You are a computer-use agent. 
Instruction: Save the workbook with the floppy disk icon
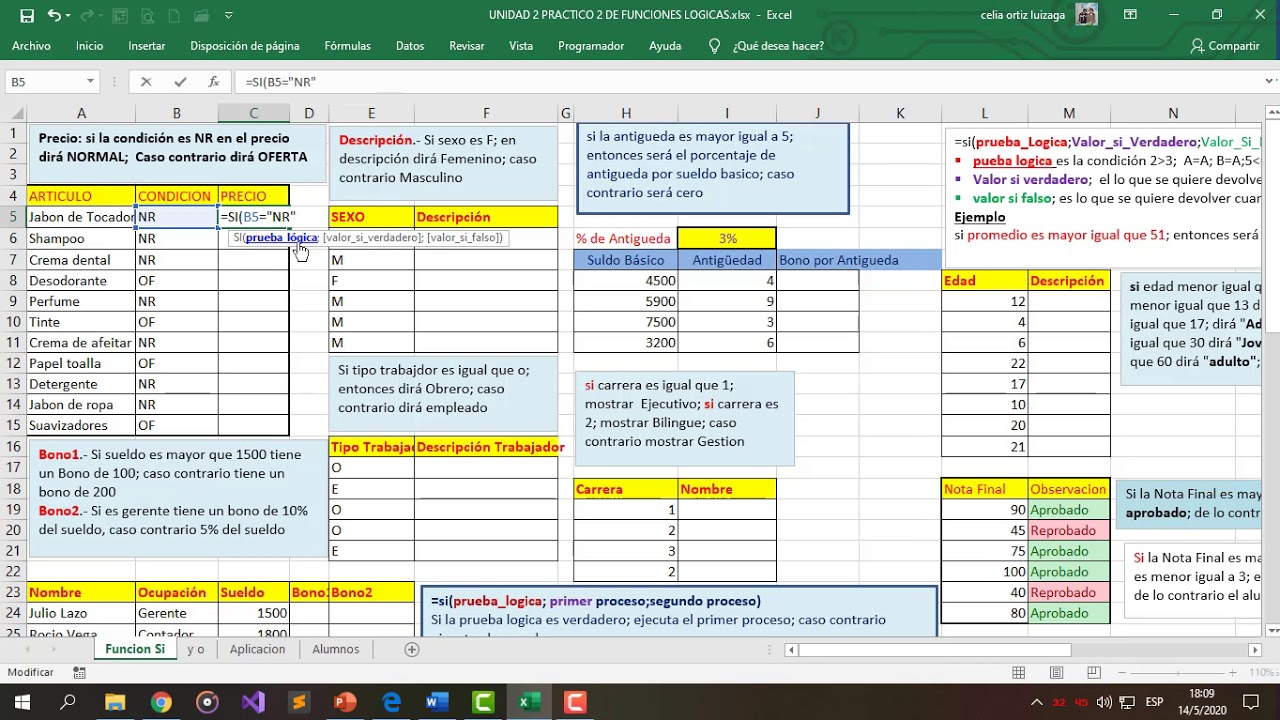point(27,15)
